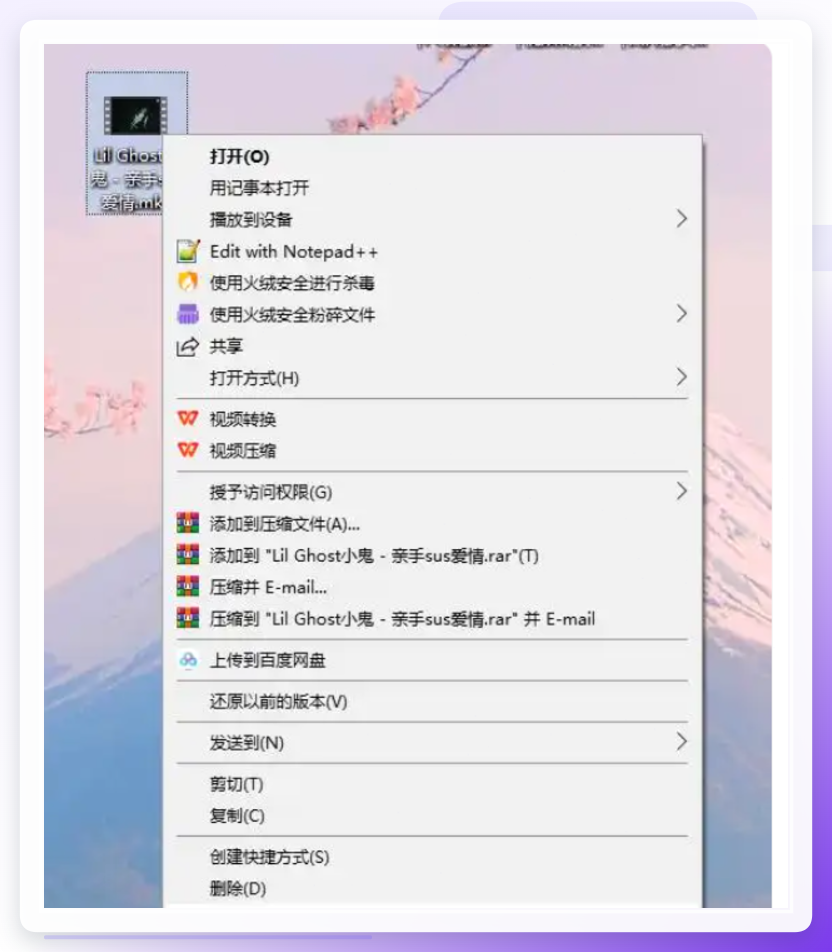Click the WinRAR icon beside 添加到压缩文件(A)
The width and height of the screenshot is (832, 952).
pos(188,523)
